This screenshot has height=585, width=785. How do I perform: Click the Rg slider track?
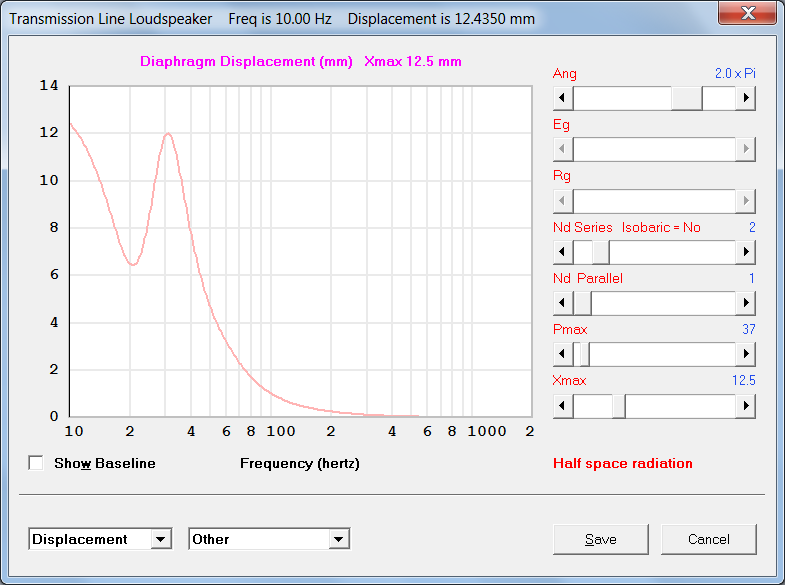click(x=654, y=201)
